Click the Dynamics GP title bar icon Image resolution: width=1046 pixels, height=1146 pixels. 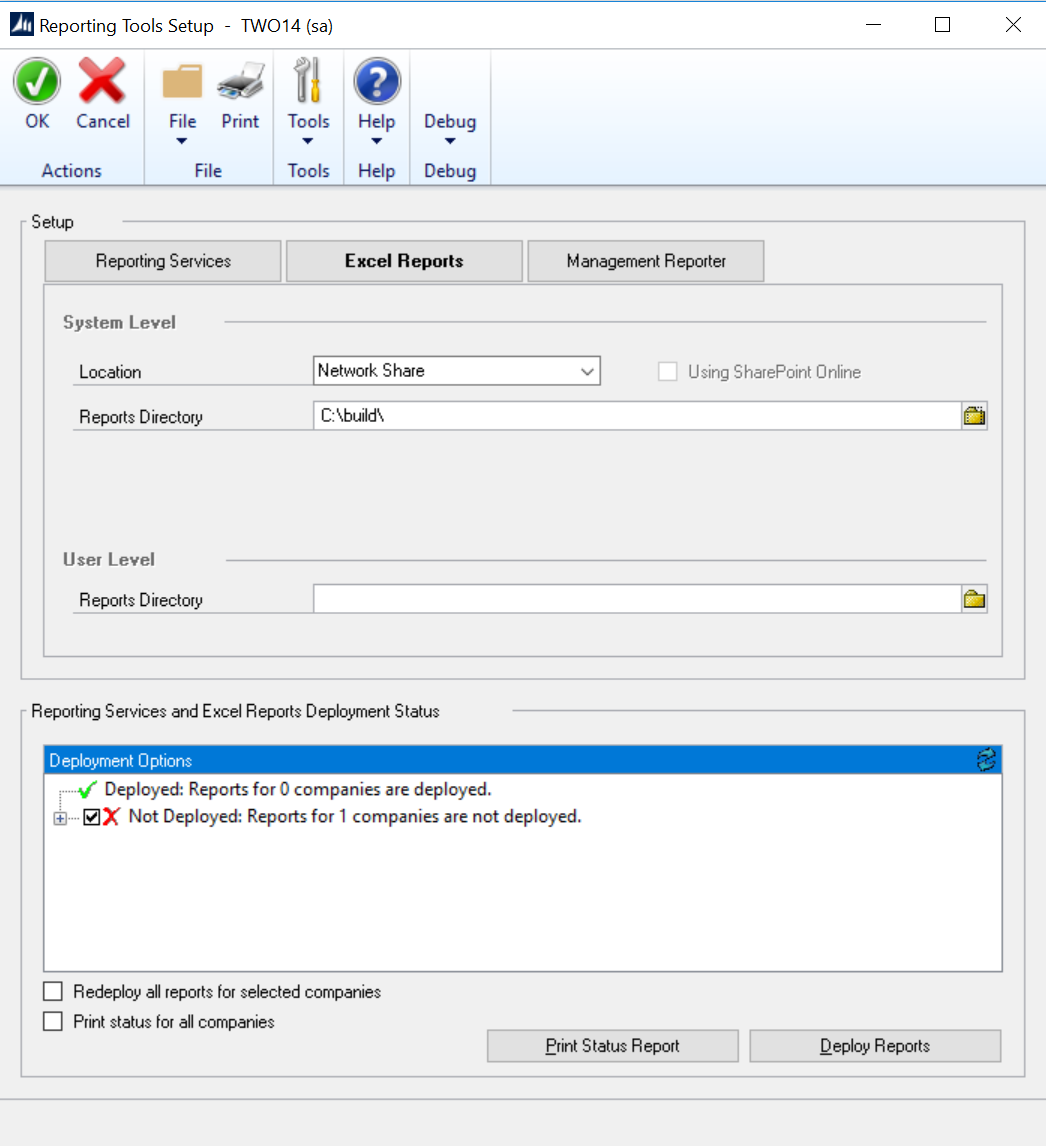(x=21, y=25)
